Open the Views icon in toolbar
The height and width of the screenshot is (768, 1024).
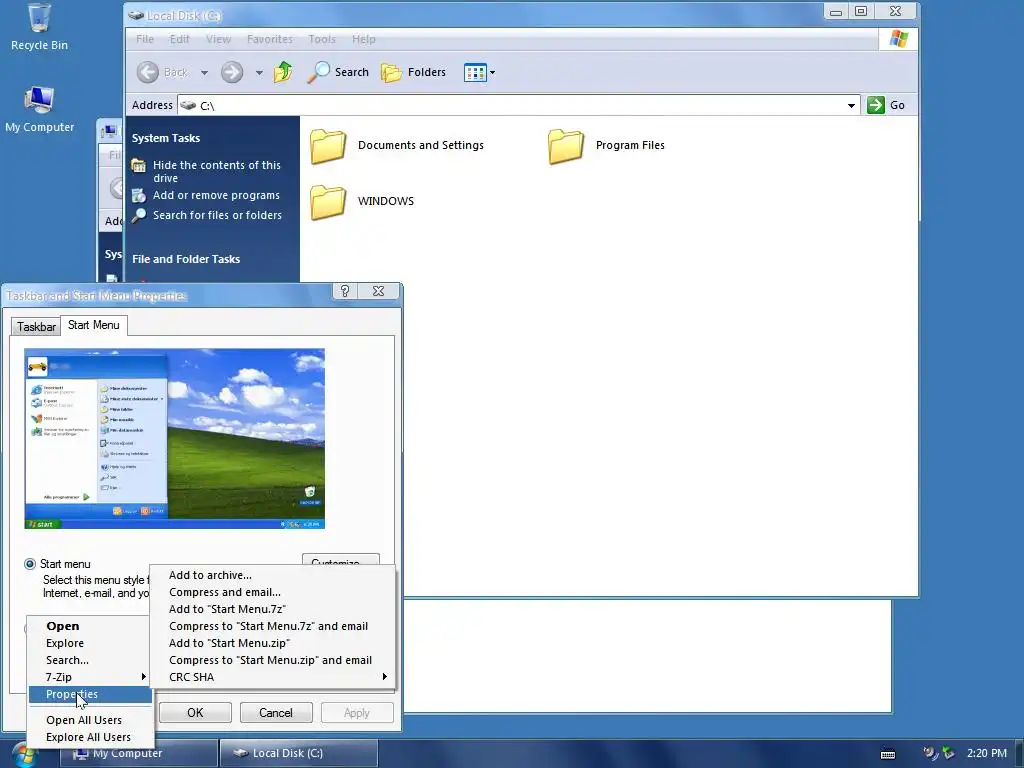pos(475,72)
